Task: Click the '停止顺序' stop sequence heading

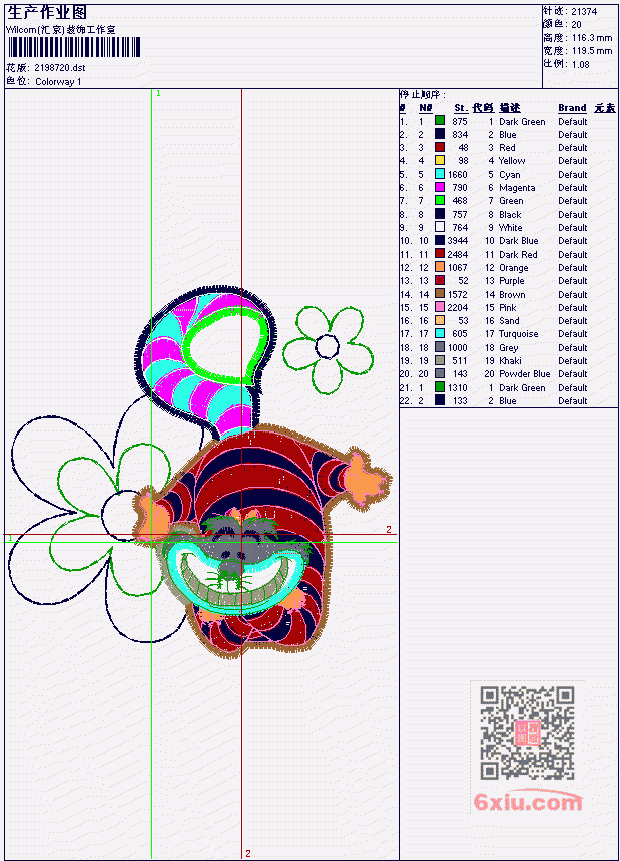Action: (x=423, y=94)
